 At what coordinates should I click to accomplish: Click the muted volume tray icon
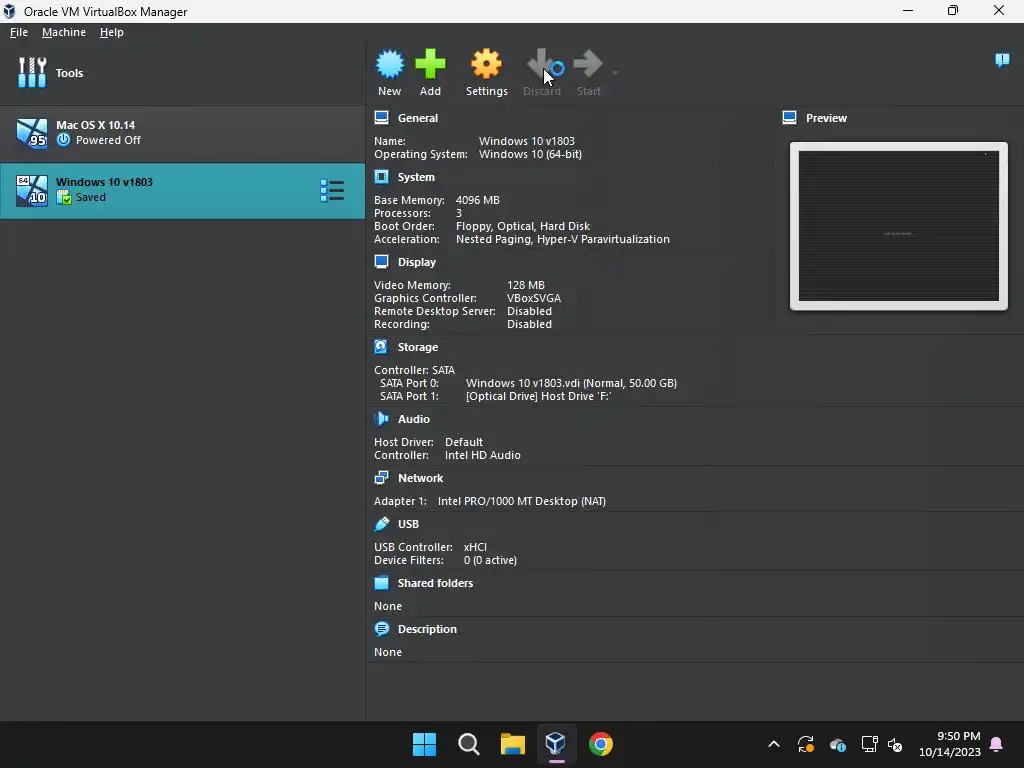click(895, 744)
